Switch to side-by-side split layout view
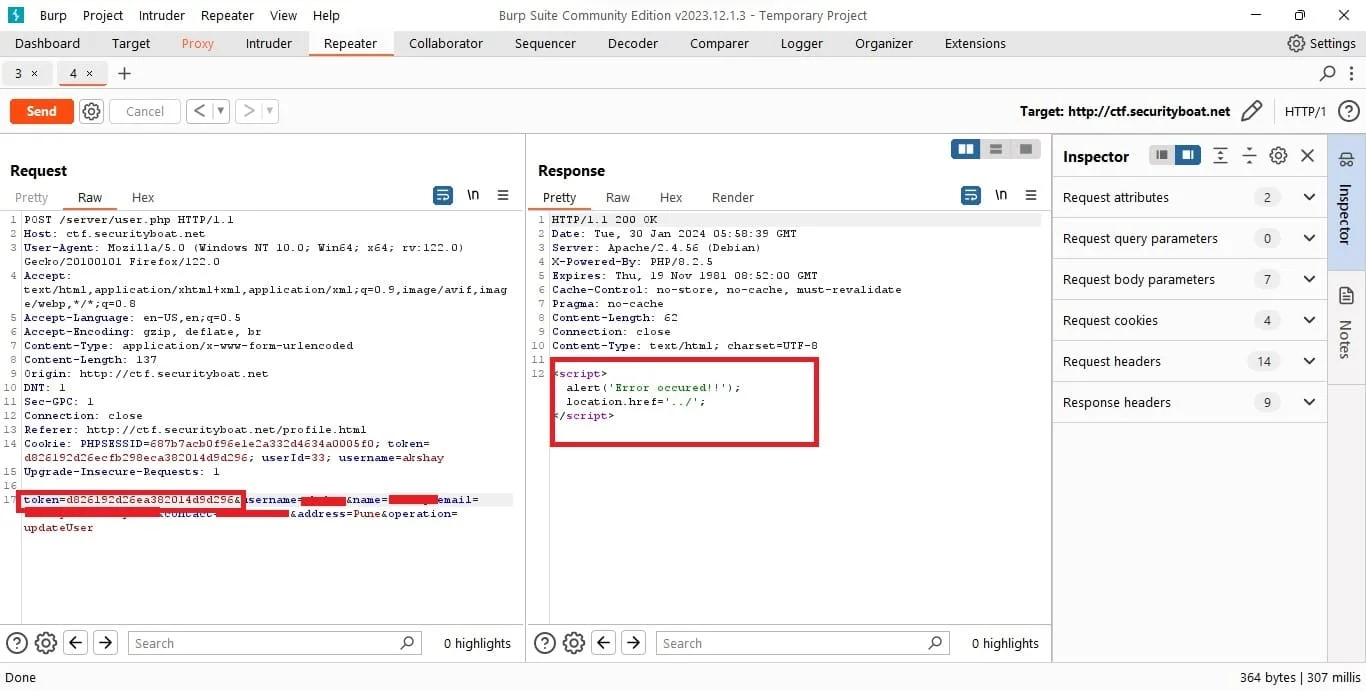Image resolution: width=1366 pixels, height=691 pixels. point(966,149)
